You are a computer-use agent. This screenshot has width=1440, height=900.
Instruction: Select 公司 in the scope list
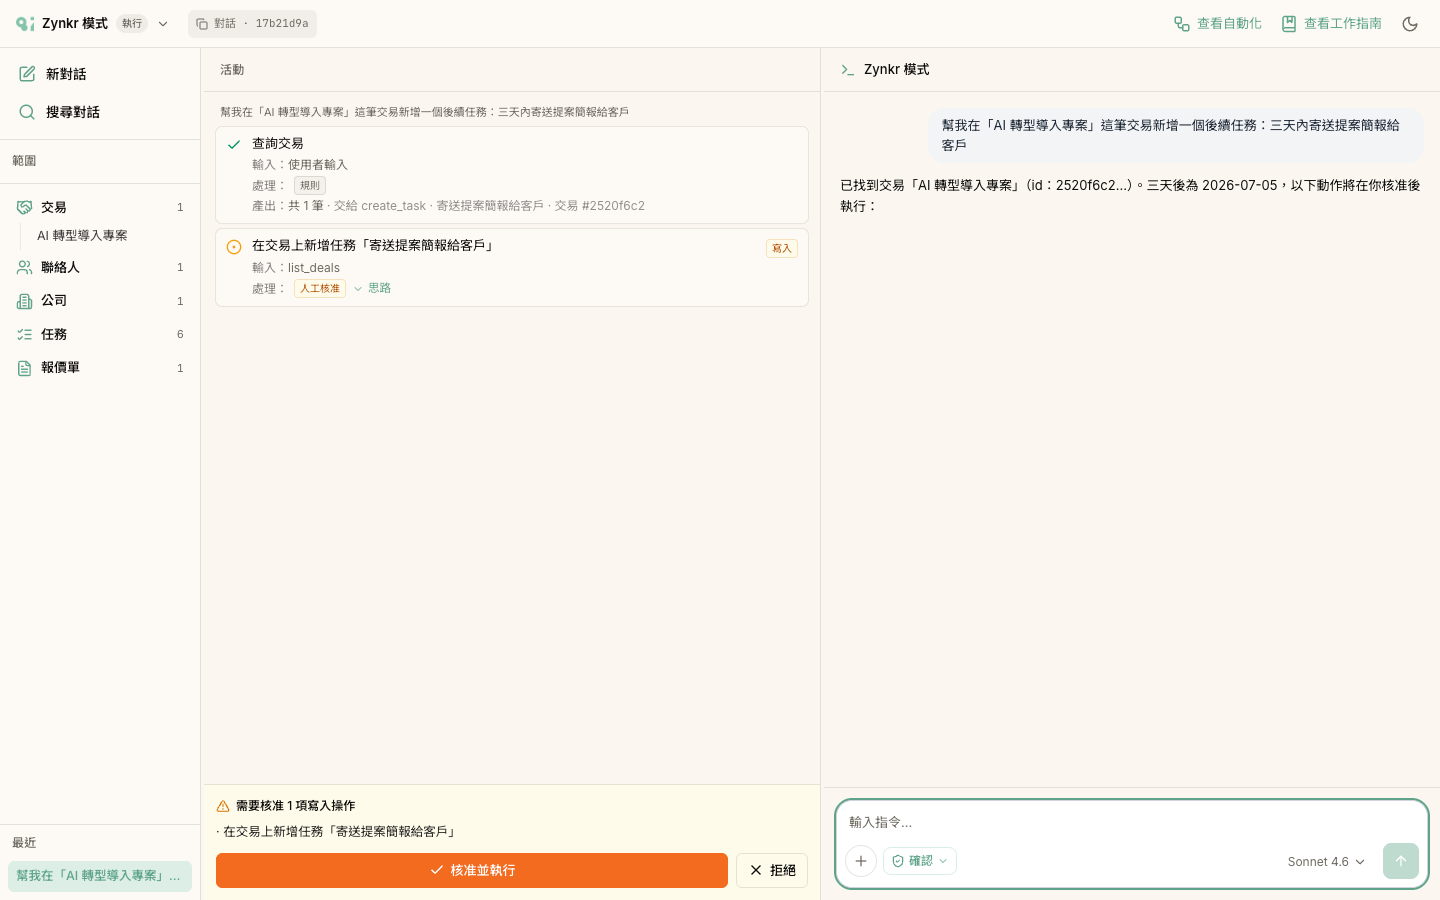point(100,301)
